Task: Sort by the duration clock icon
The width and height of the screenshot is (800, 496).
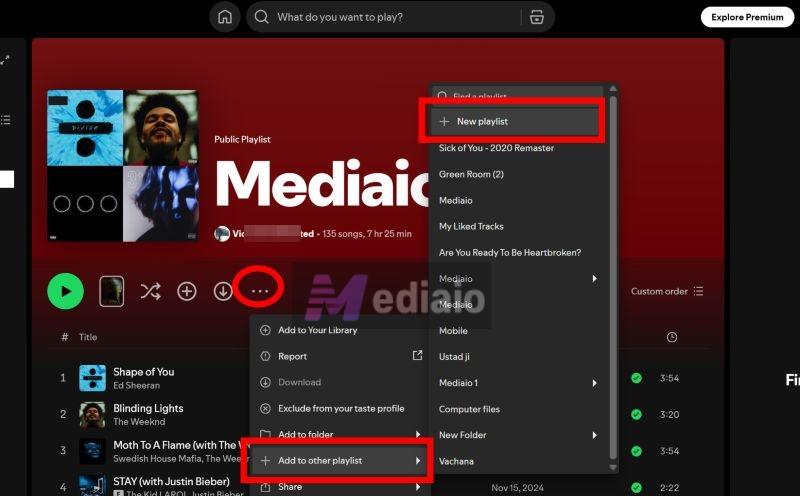Action: [x=672, y=337]
